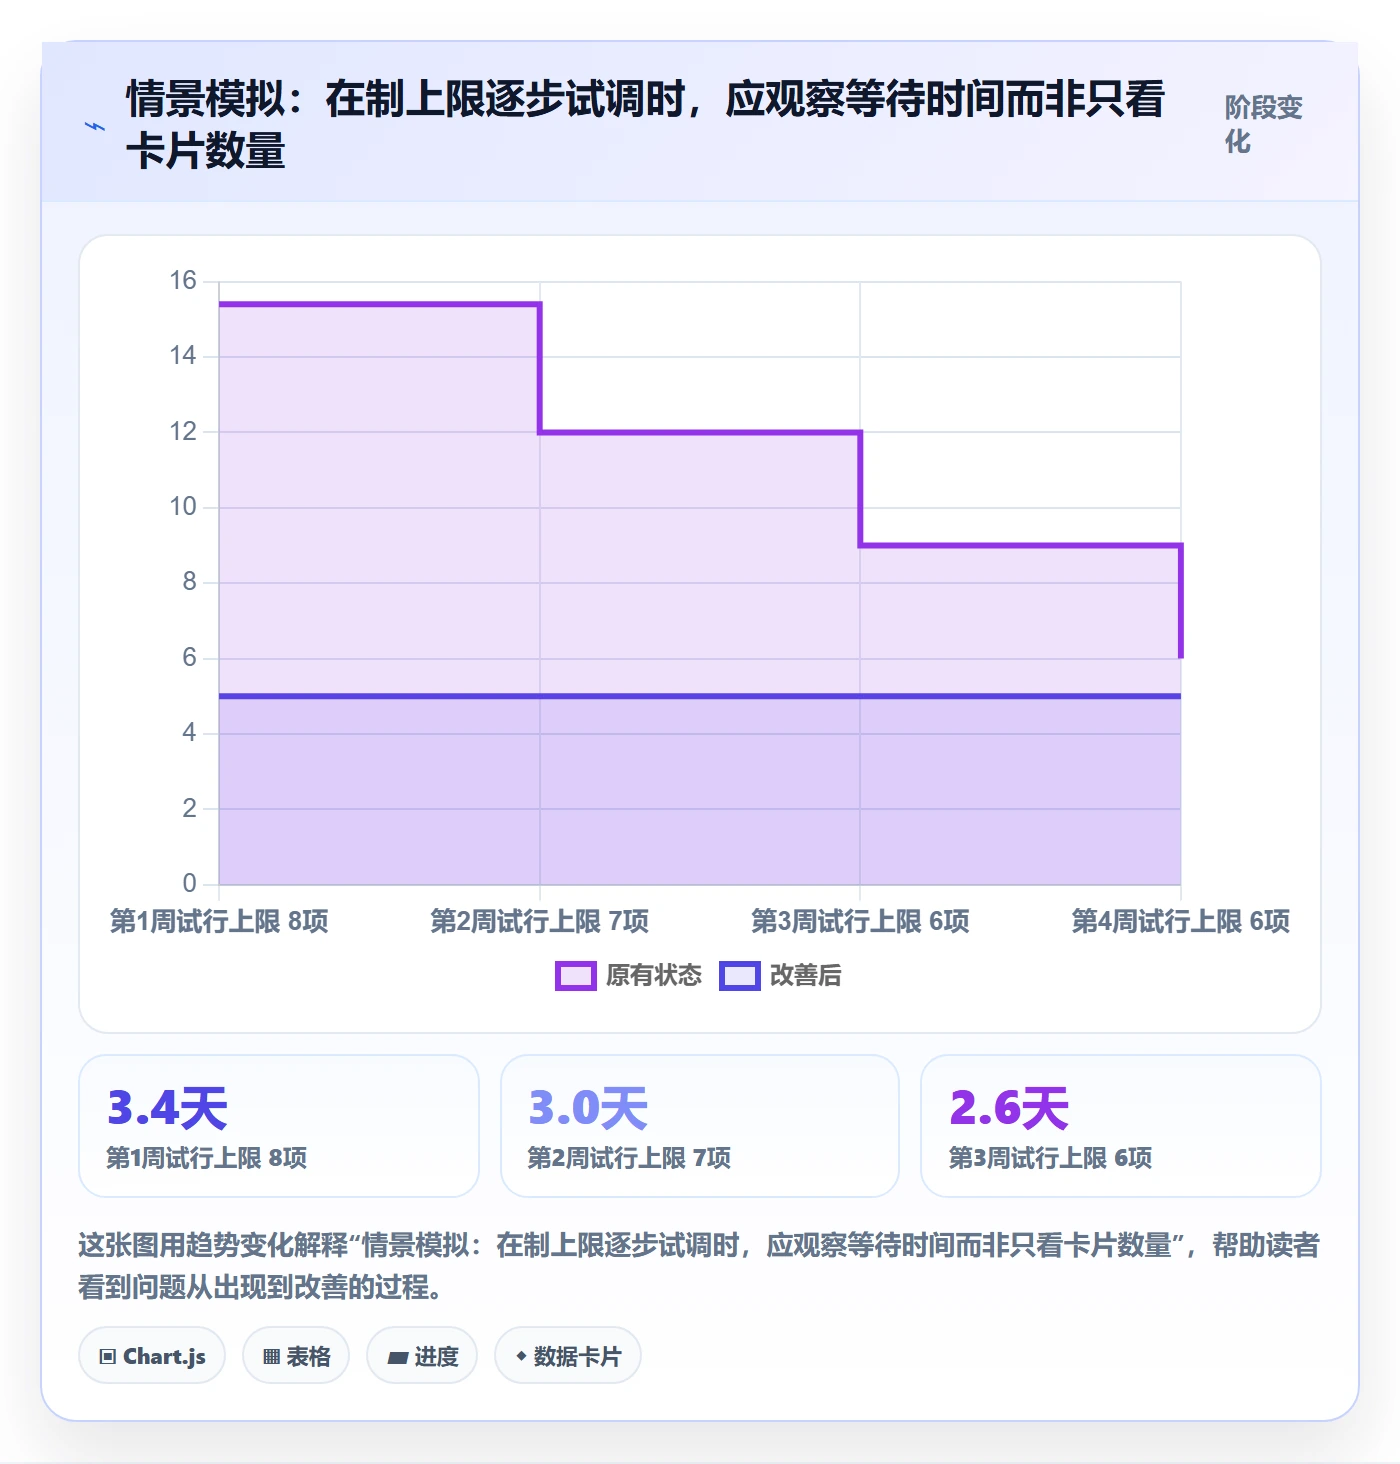The width and height of the screenshot is (1400, 1464).
Task: Click x-axis label 第2周试行上限 7项
Action: [540, 921]
